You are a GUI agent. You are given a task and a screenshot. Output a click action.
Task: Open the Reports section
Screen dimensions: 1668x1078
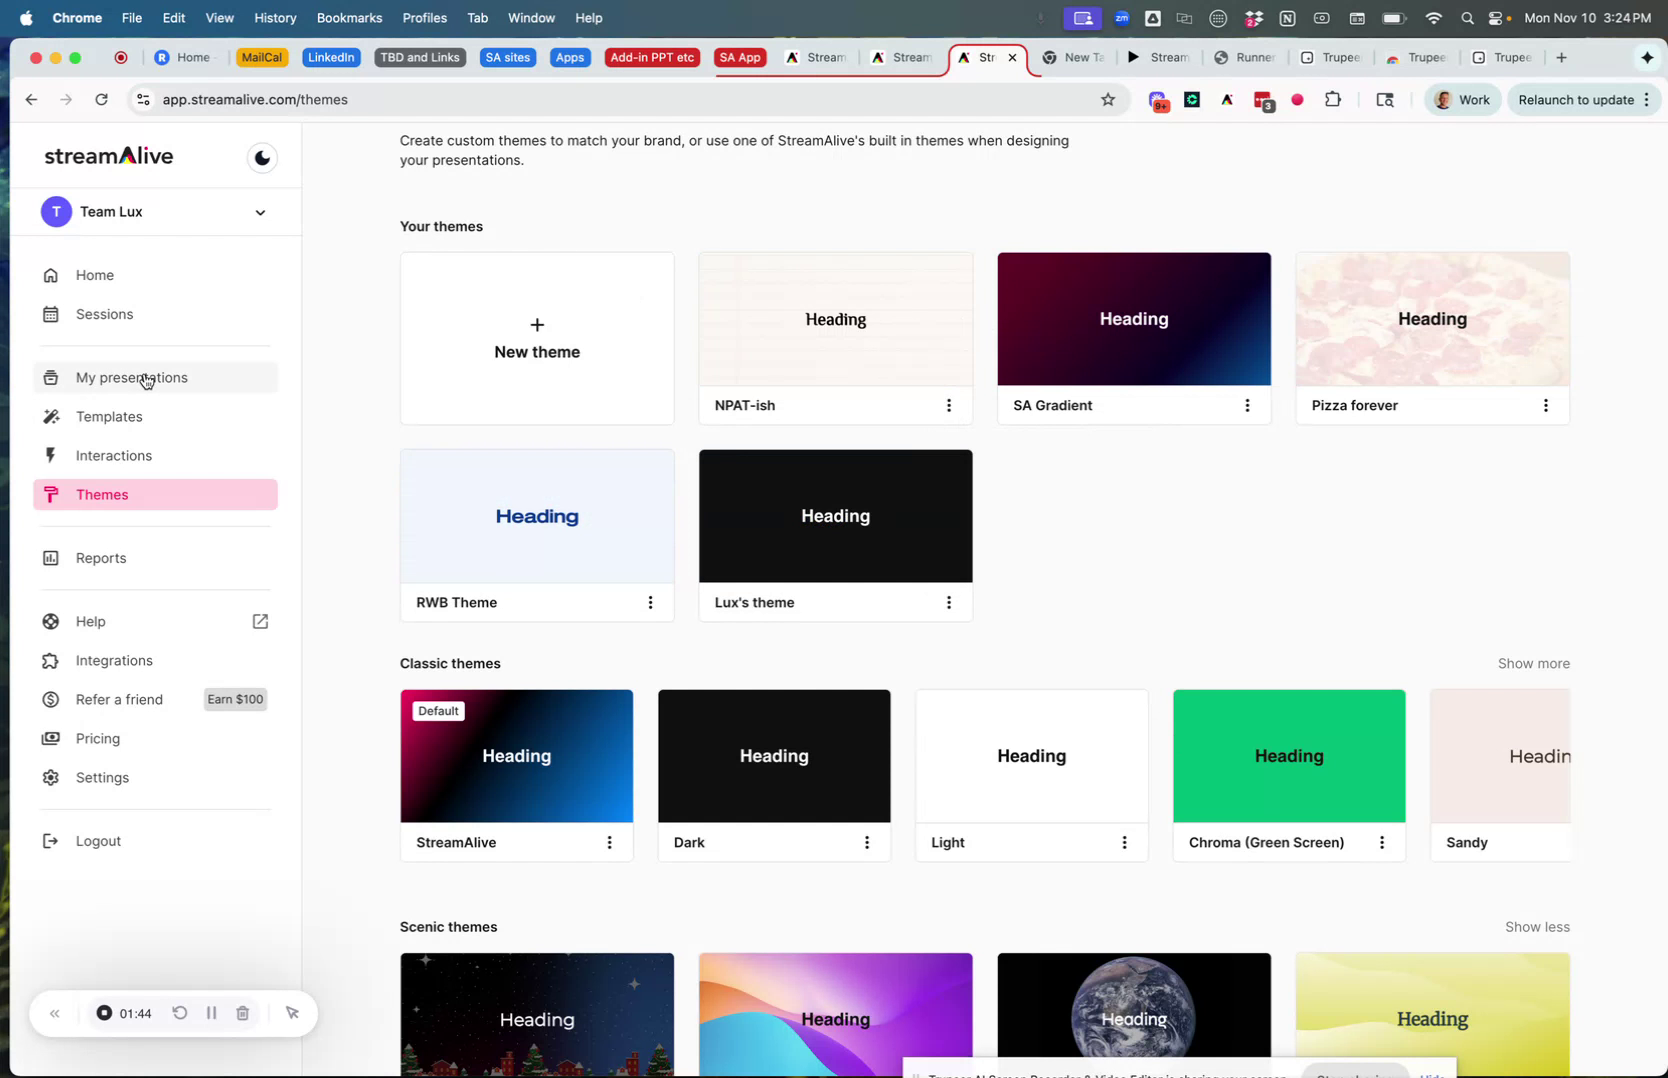coord(99,558)
